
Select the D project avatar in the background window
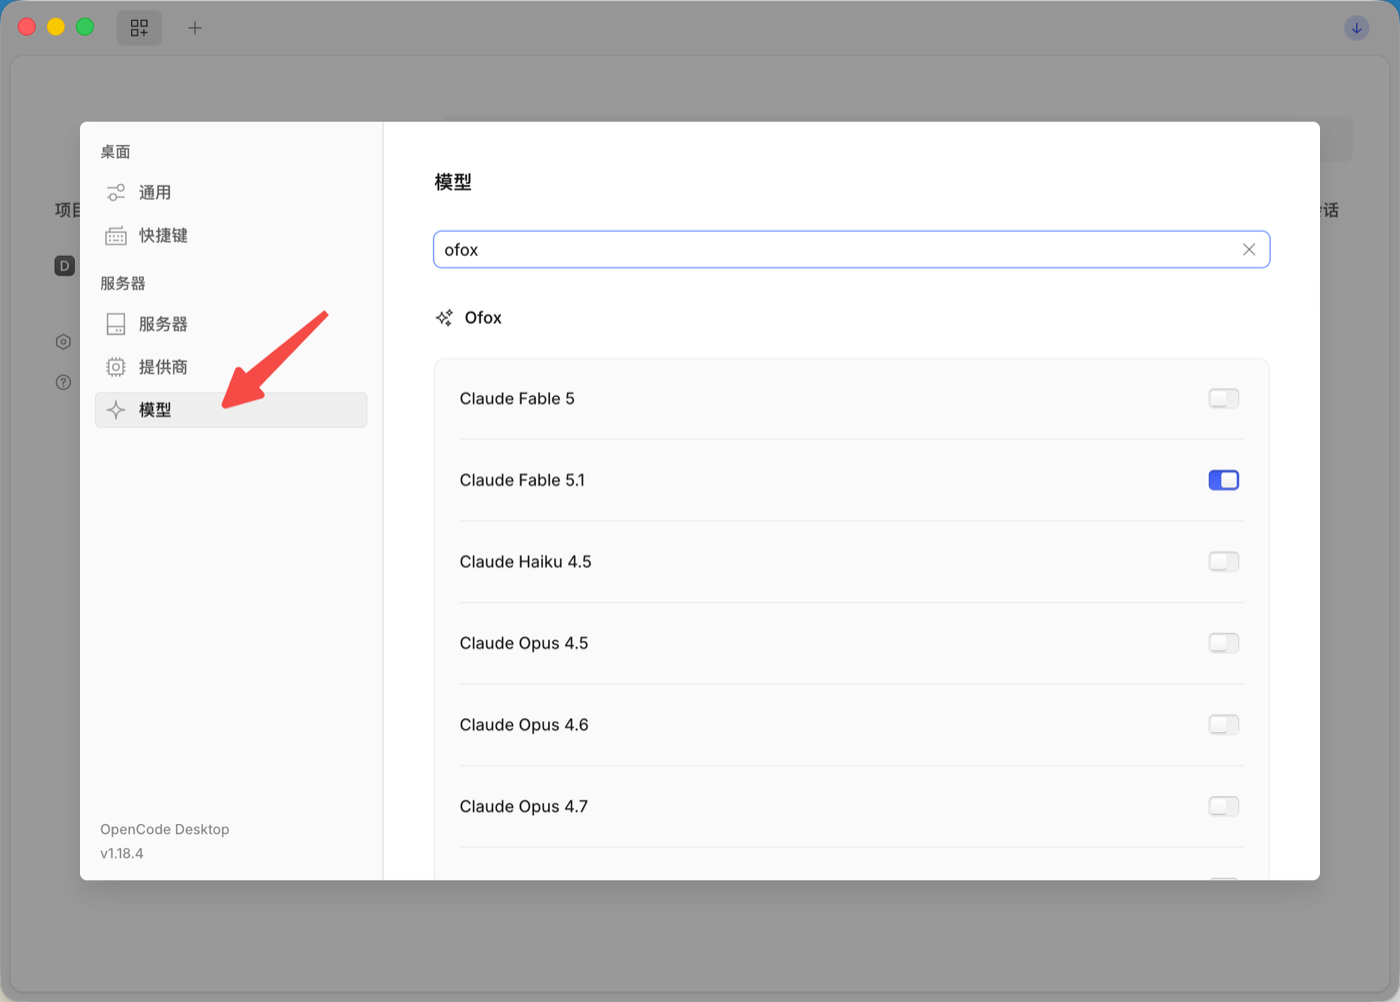65,266
